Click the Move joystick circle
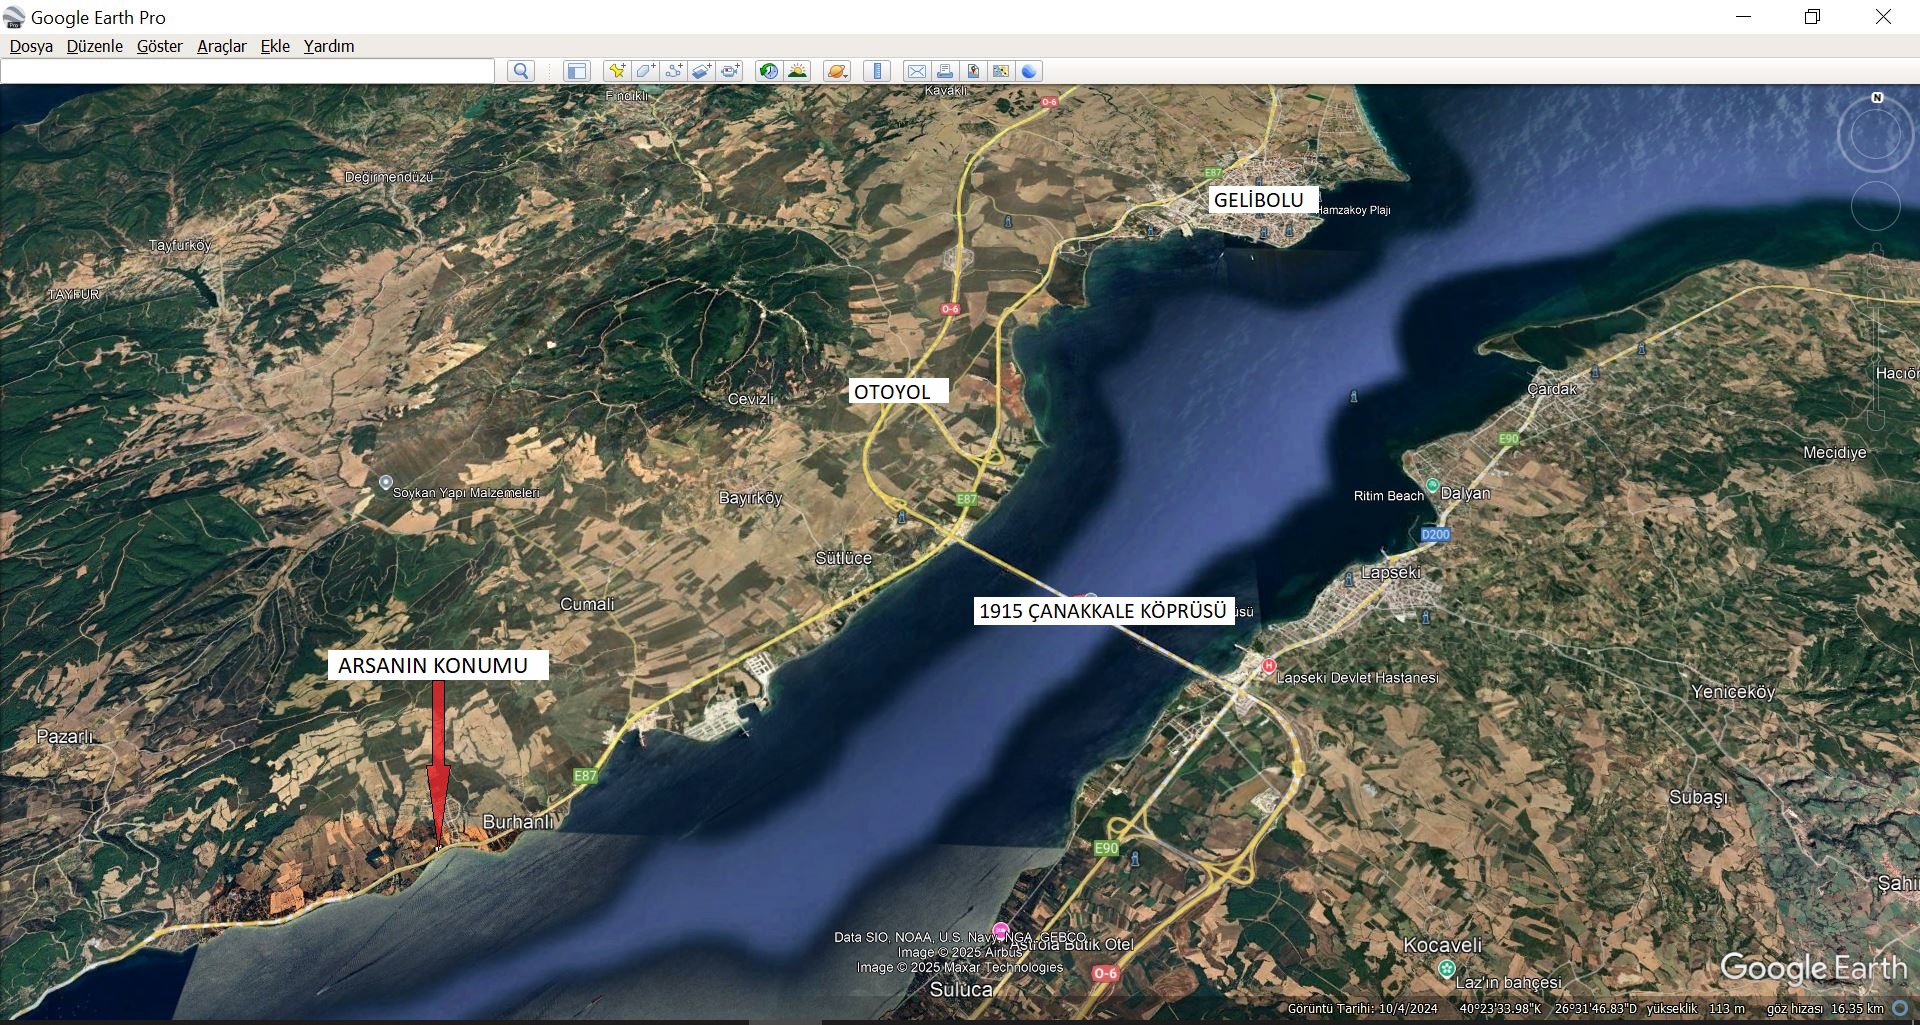This screenshot has height=1025, width=1920. click(1876, 207)
